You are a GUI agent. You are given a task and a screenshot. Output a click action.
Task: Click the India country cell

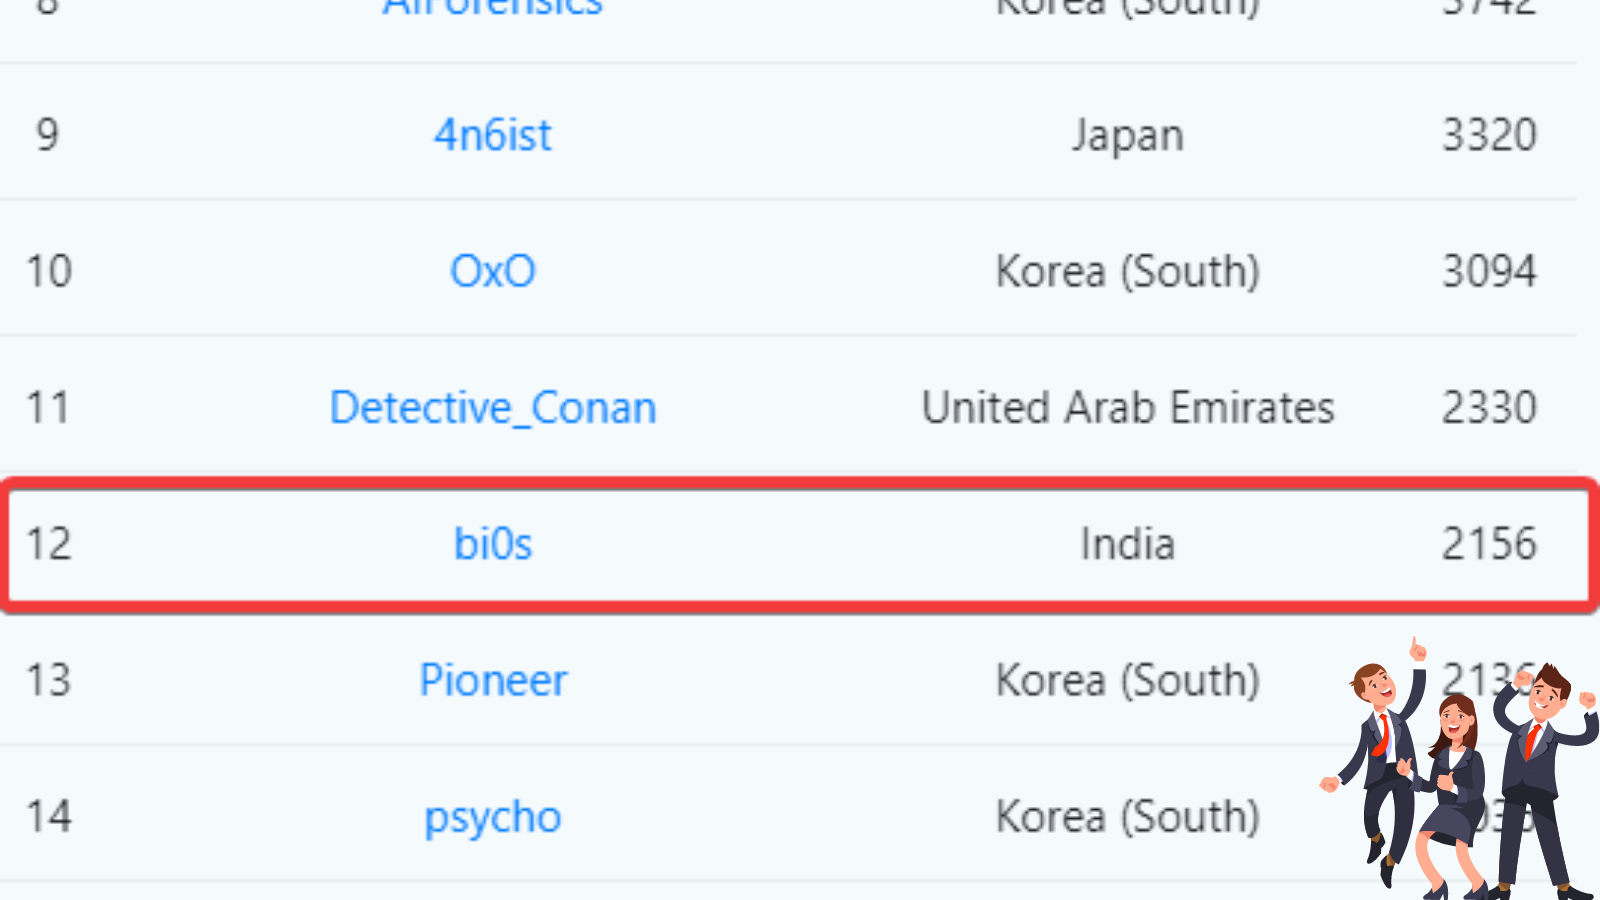click(x=1127, y=544)
